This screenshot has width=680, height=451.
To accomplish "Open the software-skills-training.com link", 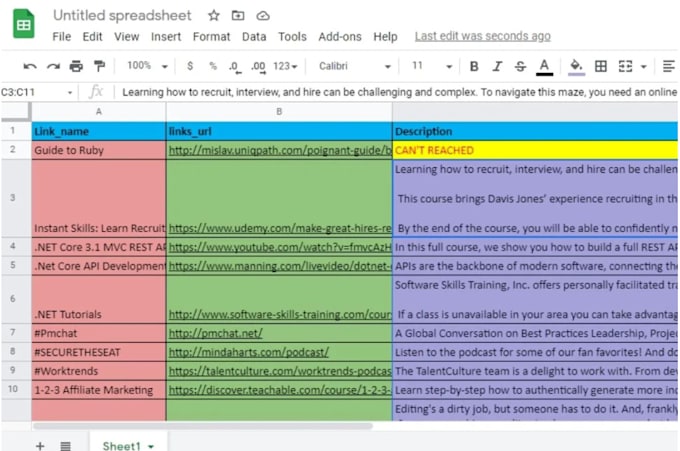I will tap(280, 314).
